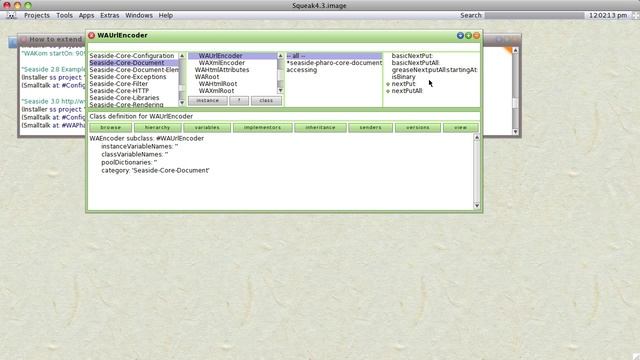This screenshot has height=360, width=640.
Task: Open the view dropdown button
Action: coord(460,128)
